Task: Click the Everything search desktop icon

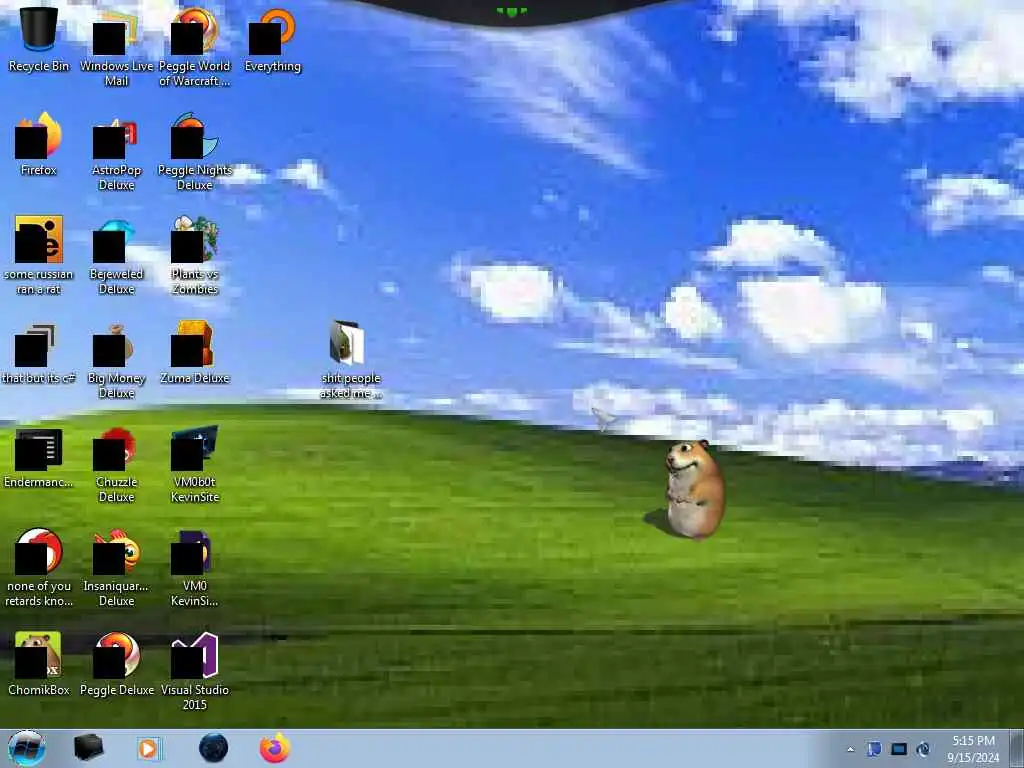Action: [272, 40]
